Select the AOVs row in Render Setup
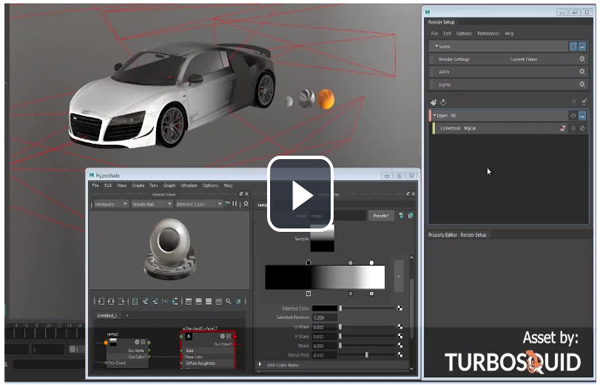Viewport: 600px width, 385px height. tap(508, 72)
